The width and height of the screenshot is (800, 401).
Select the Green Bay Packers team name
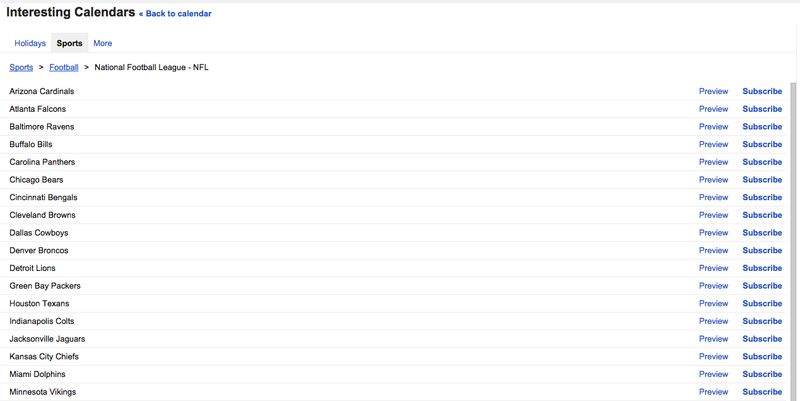point(45,286)
